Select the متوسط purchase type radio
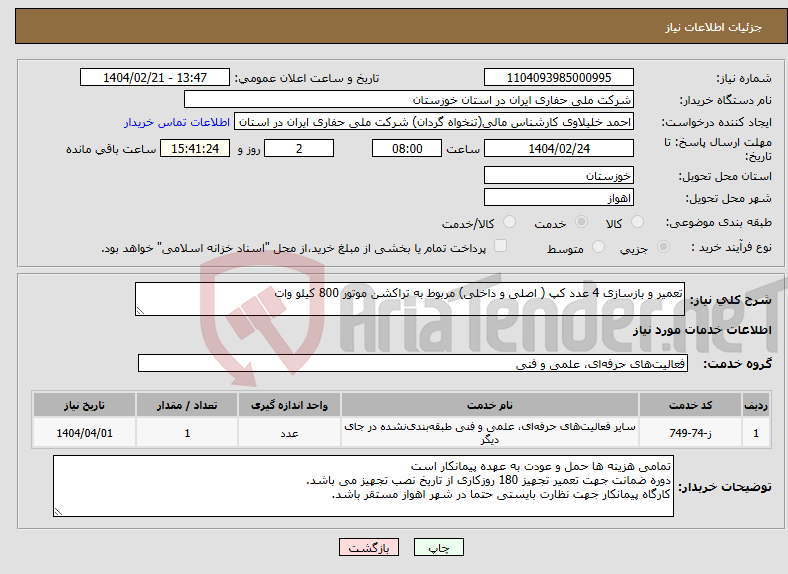The height and width of the screenshot is (574, 788). [x=598, y=246]
